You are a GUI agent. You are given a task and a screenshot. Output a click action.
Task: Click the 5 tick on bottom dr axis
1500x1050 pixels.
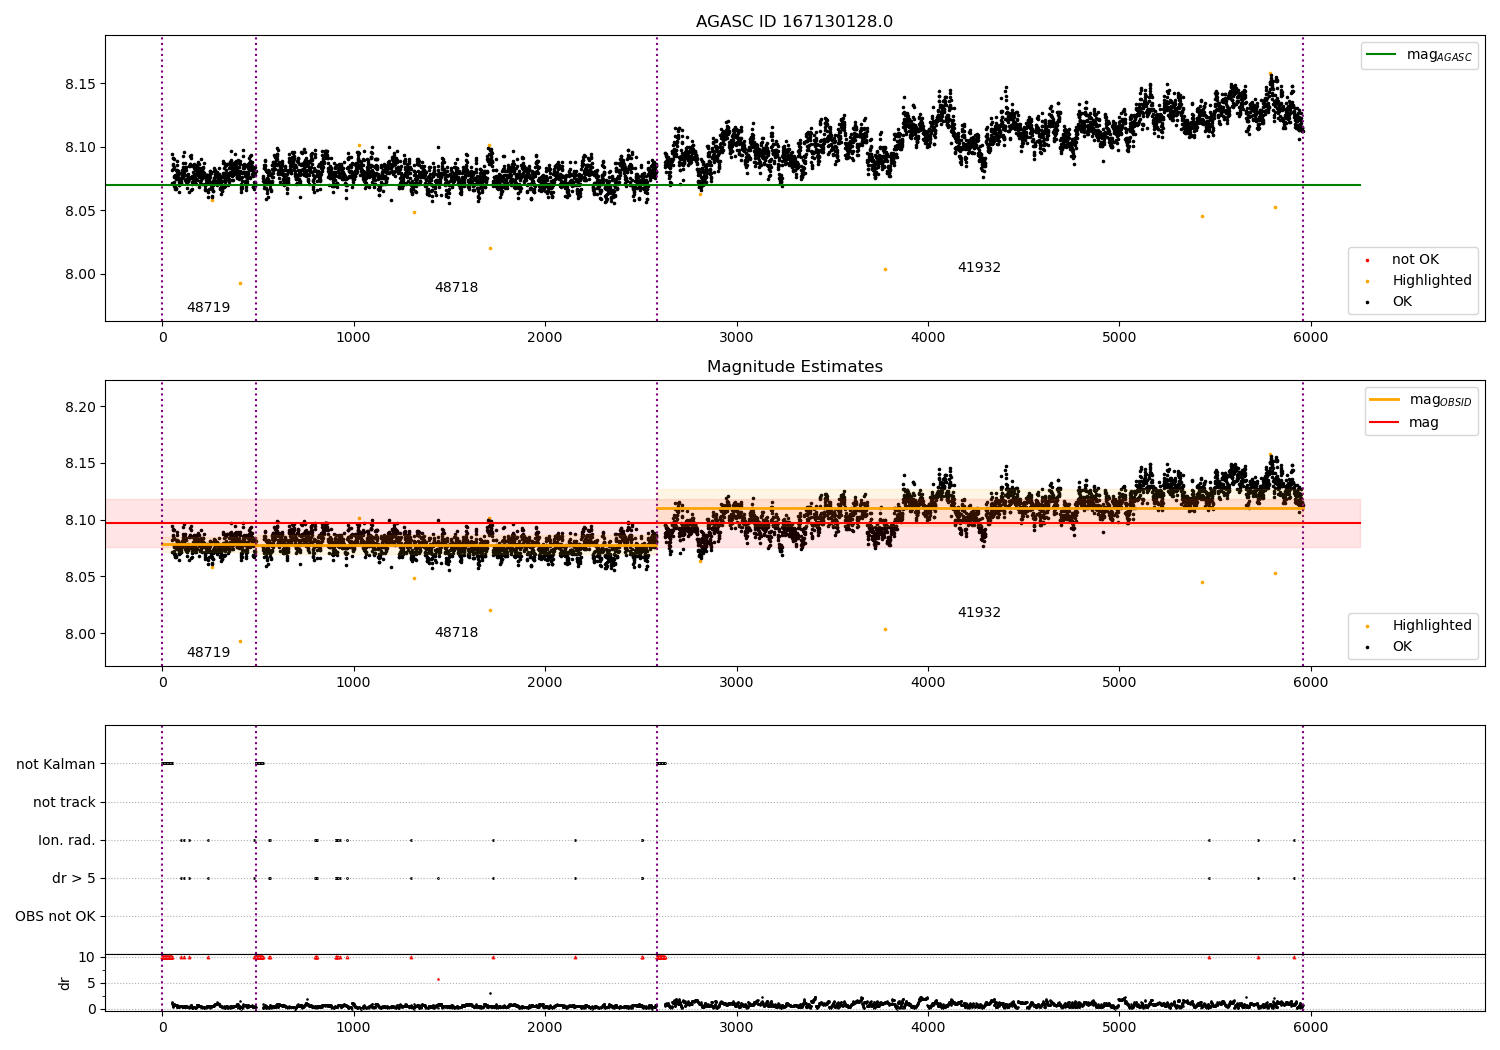[91, 983]
